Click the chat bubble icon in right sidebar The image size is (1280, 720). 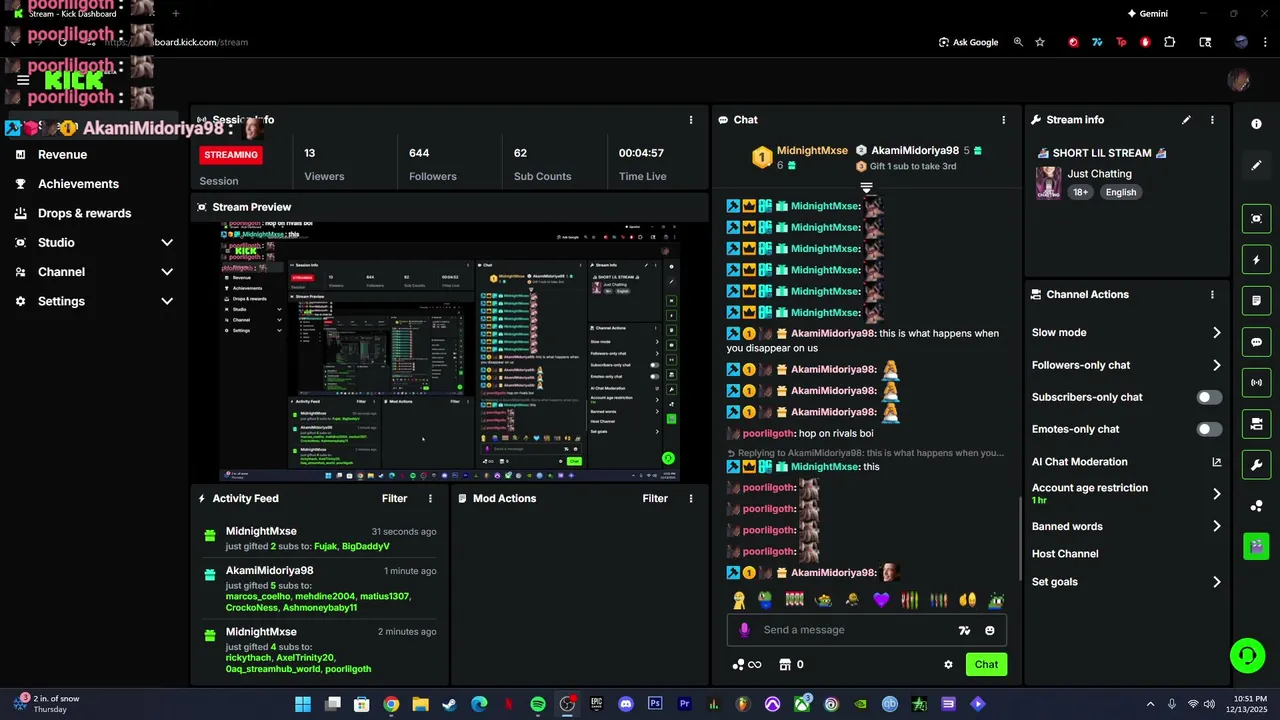[x=1257, y=342]
